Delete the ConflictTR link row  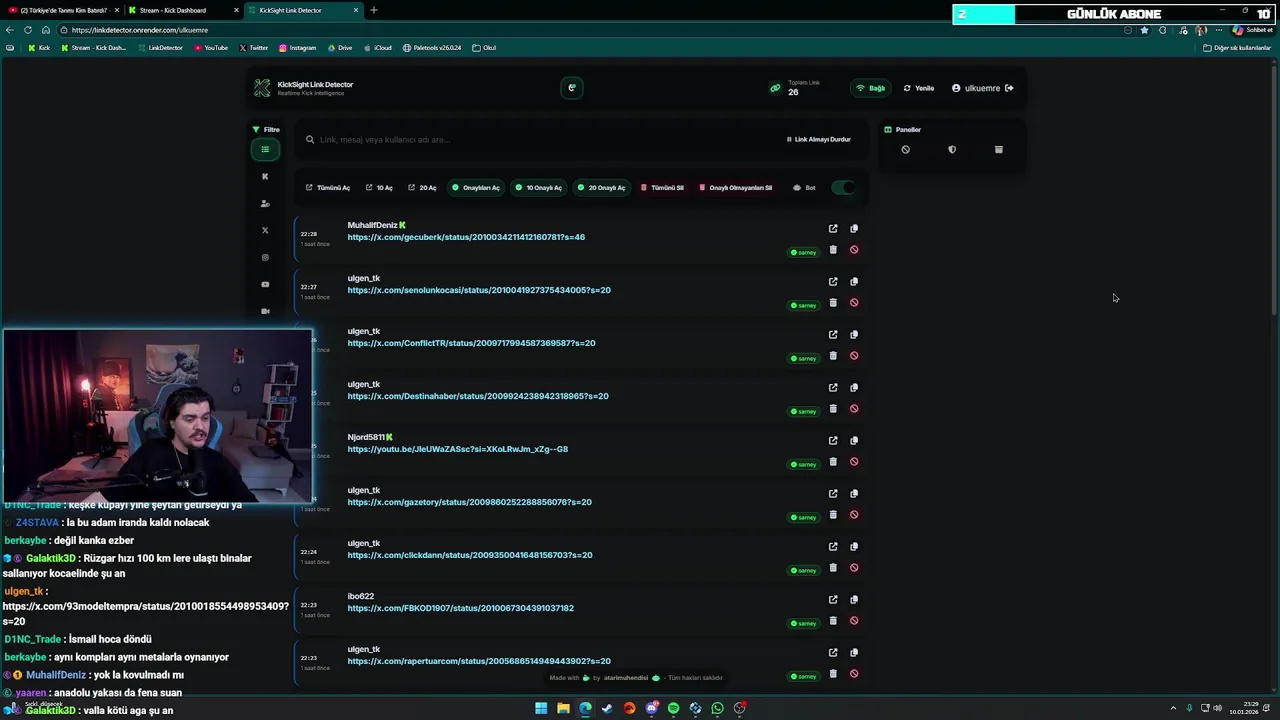coord(833,356)
